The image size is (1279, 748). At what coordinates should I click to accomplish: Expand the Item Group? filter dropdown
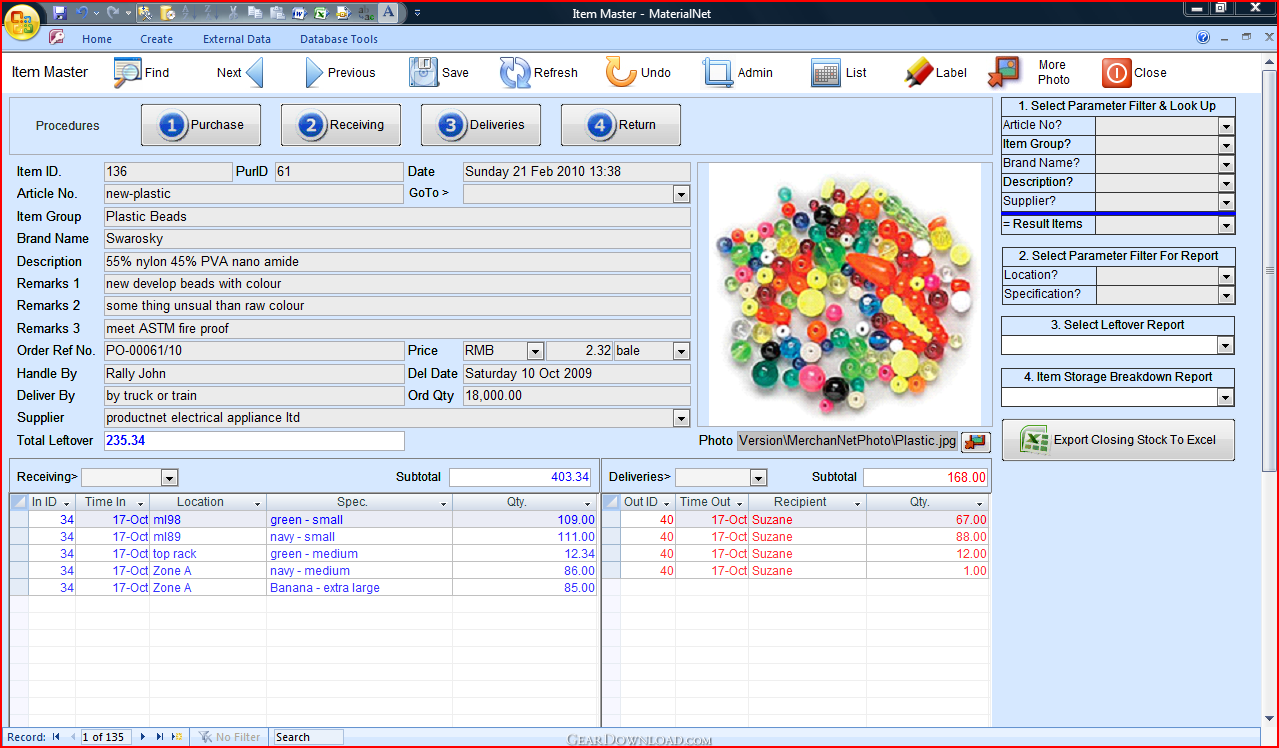coord(1226,145)
